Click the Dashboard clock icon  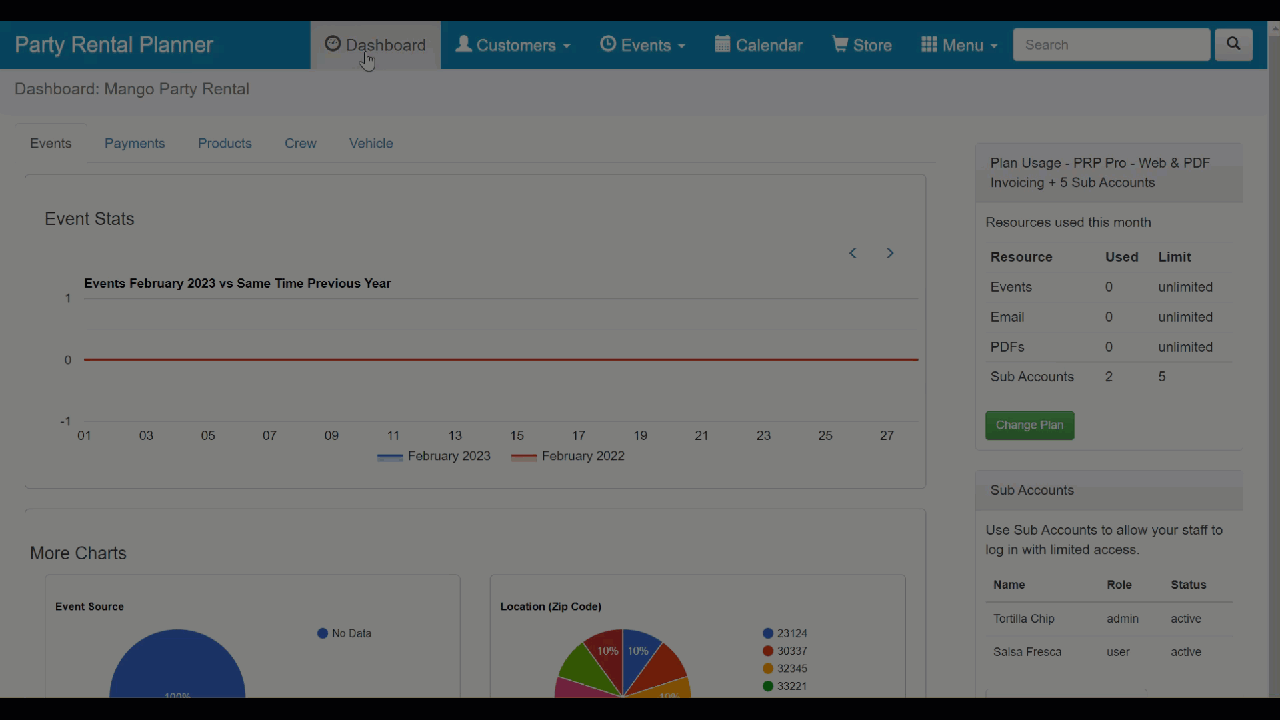[333, 44]
